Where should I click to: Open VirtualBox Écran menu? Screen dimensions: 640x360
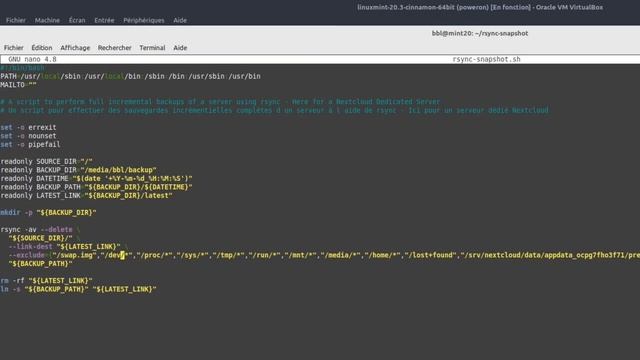click(77, 20)
